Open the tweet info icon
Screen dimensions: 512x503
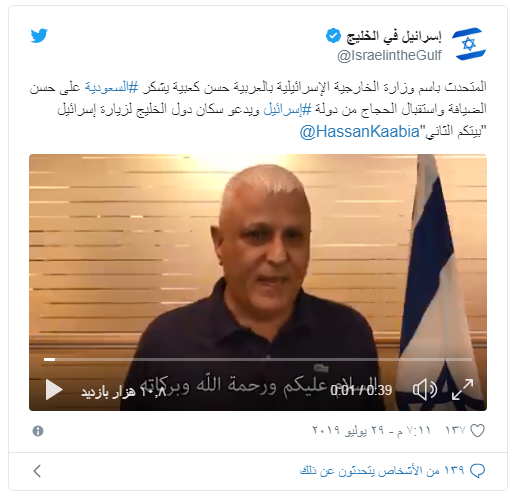coord(38,431)
